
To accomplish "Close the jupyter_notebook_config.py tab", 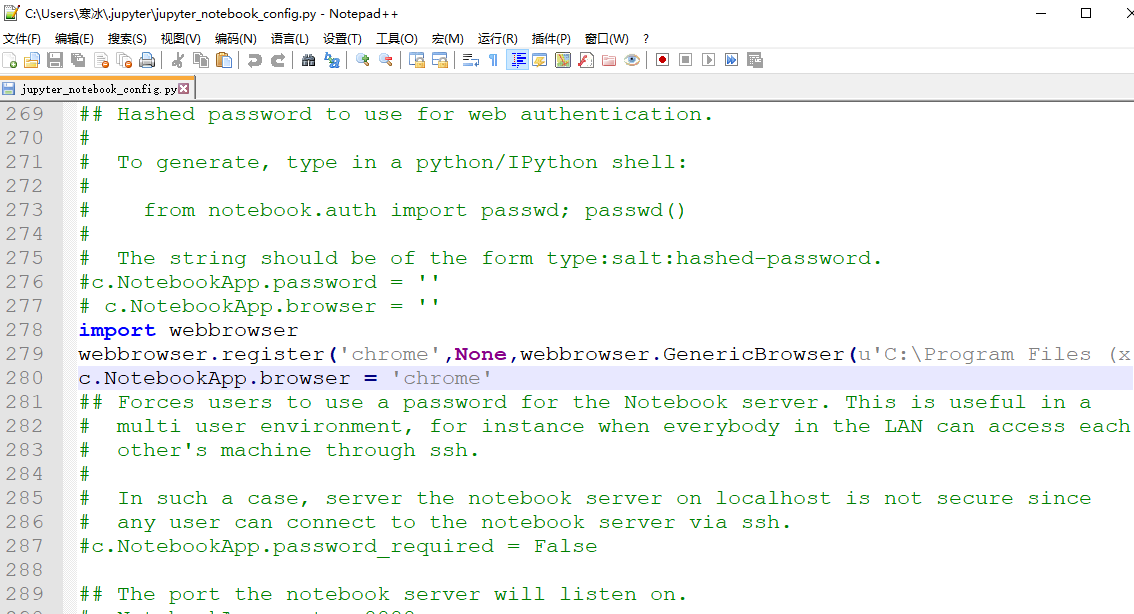I will tap(182, 87).
